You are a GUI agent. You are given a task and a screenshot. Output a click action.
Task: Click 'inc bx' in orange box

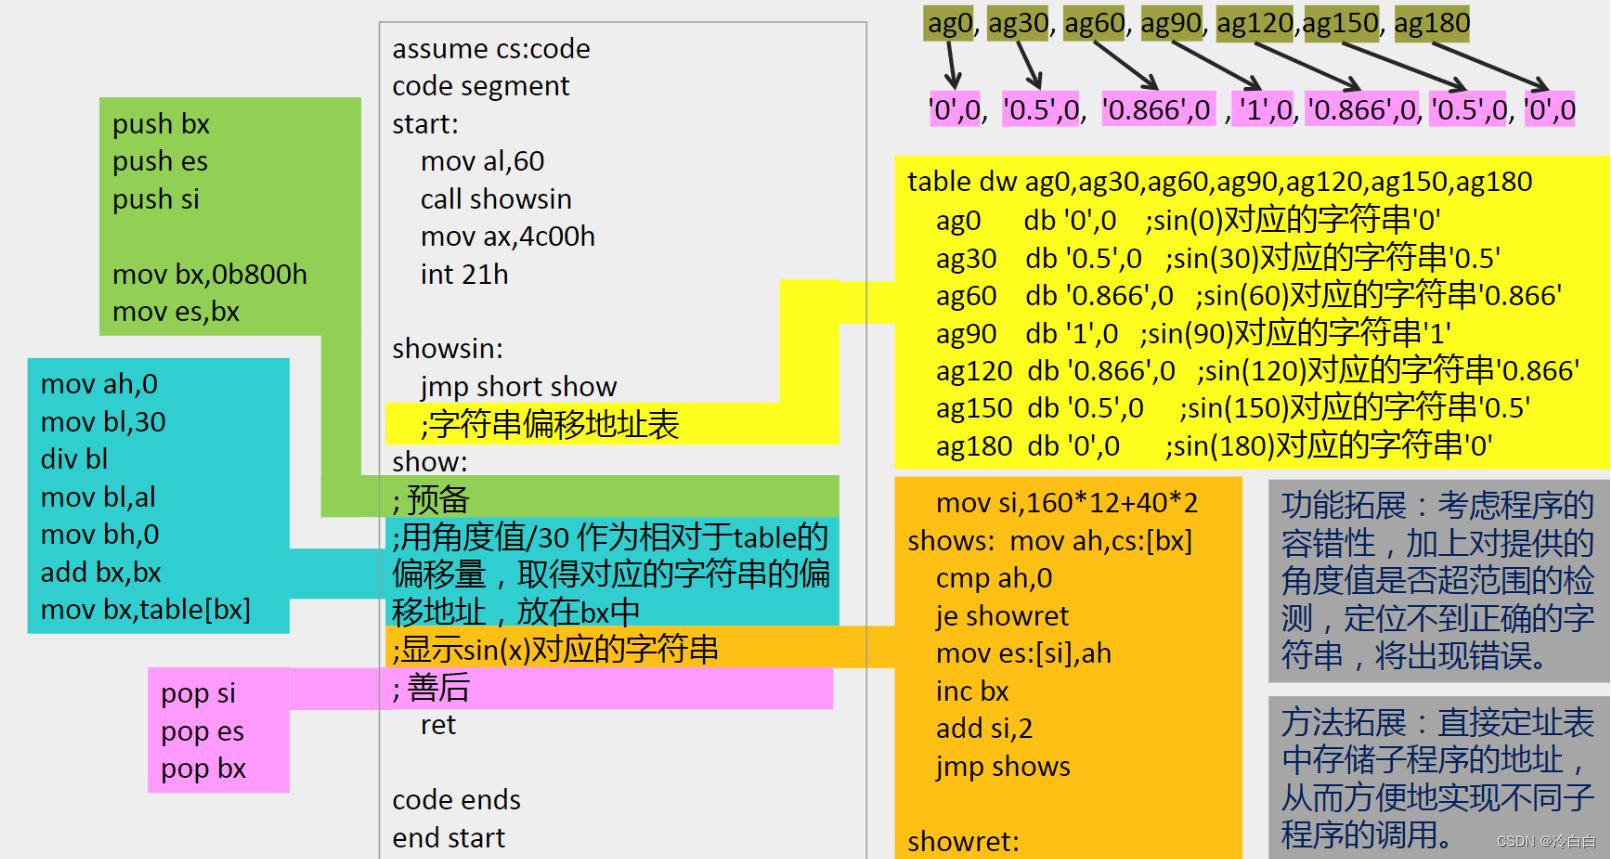[972, 691]
